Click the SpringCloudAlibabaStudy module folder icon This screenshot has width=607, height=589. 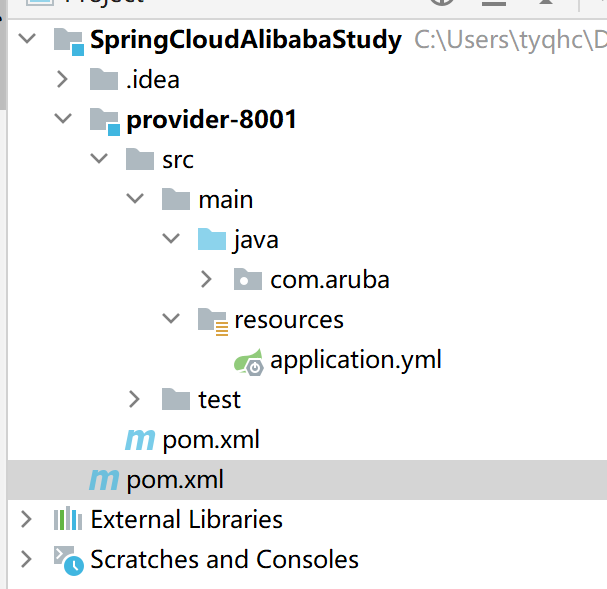(x=69, y=41)
